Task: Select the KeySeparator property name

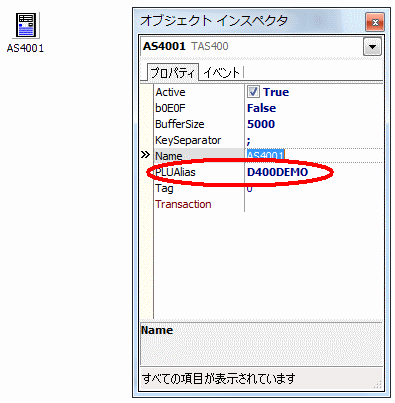Action: pos(188,140)
